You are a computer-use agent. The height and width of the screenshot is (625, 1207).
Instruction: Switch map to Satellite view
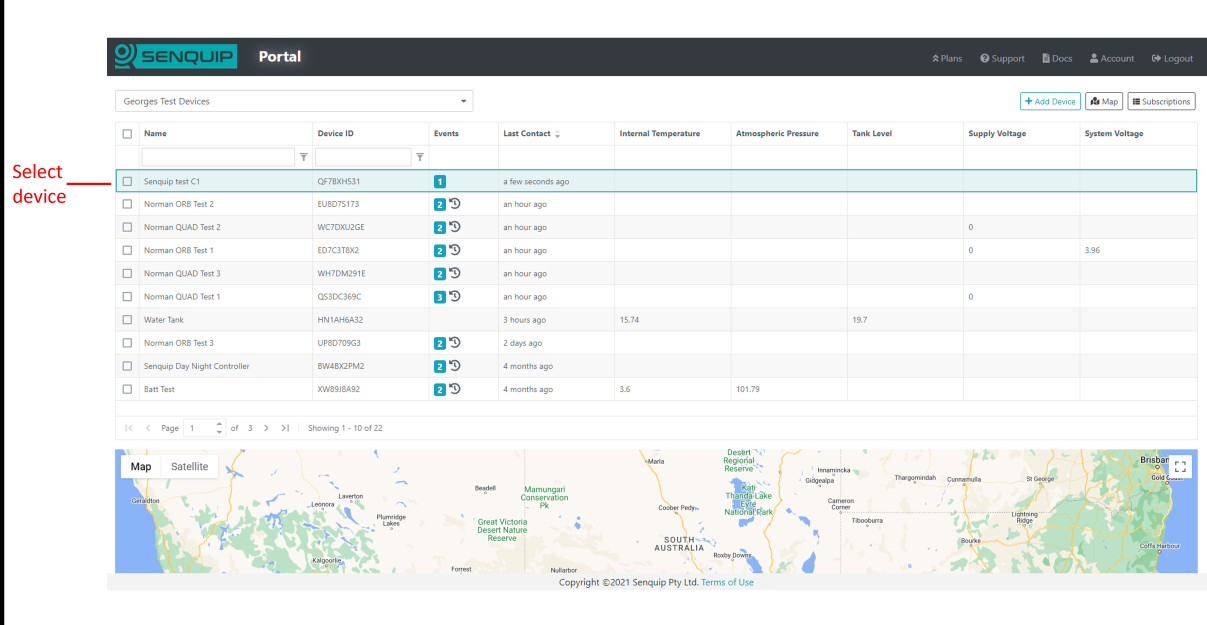click(190, 467)
